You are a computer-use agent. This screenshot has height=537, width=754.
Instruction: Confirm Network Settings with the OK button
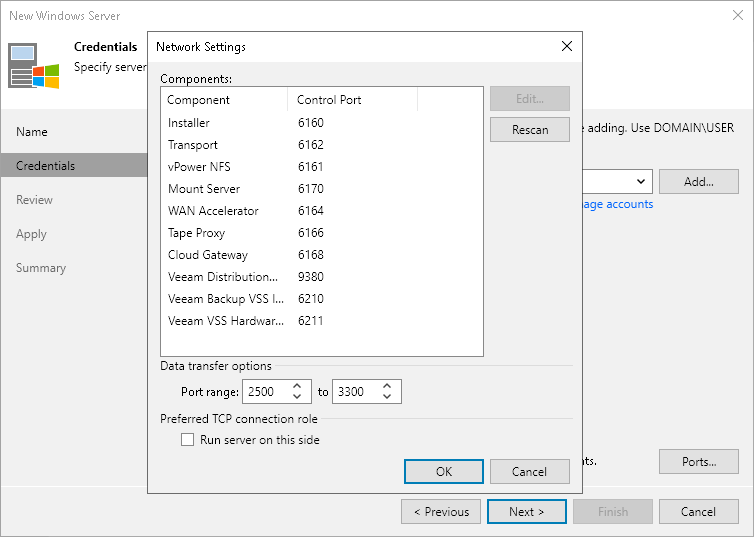444,472
